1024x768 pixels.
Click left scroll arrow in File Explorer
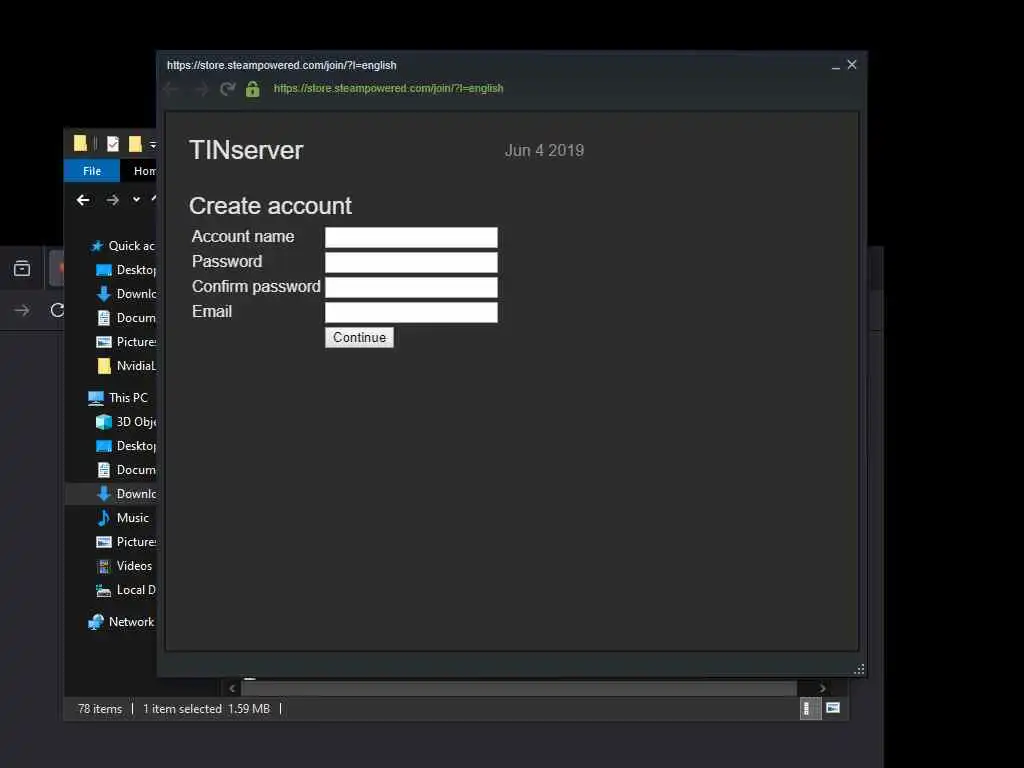[232, 688]
